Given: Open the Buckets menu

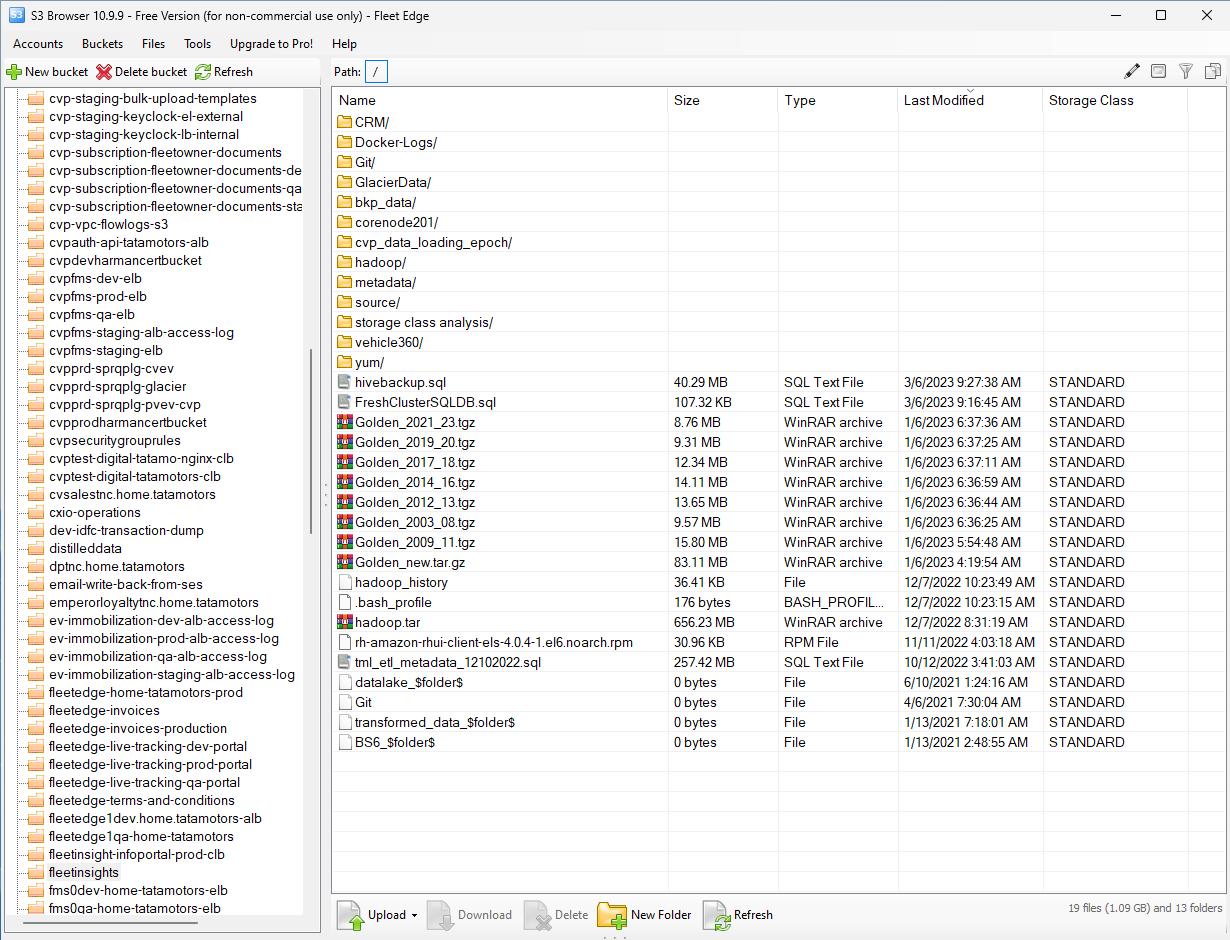Looking at the screenshot, I should pyautogui.click(x=102, y=44).
